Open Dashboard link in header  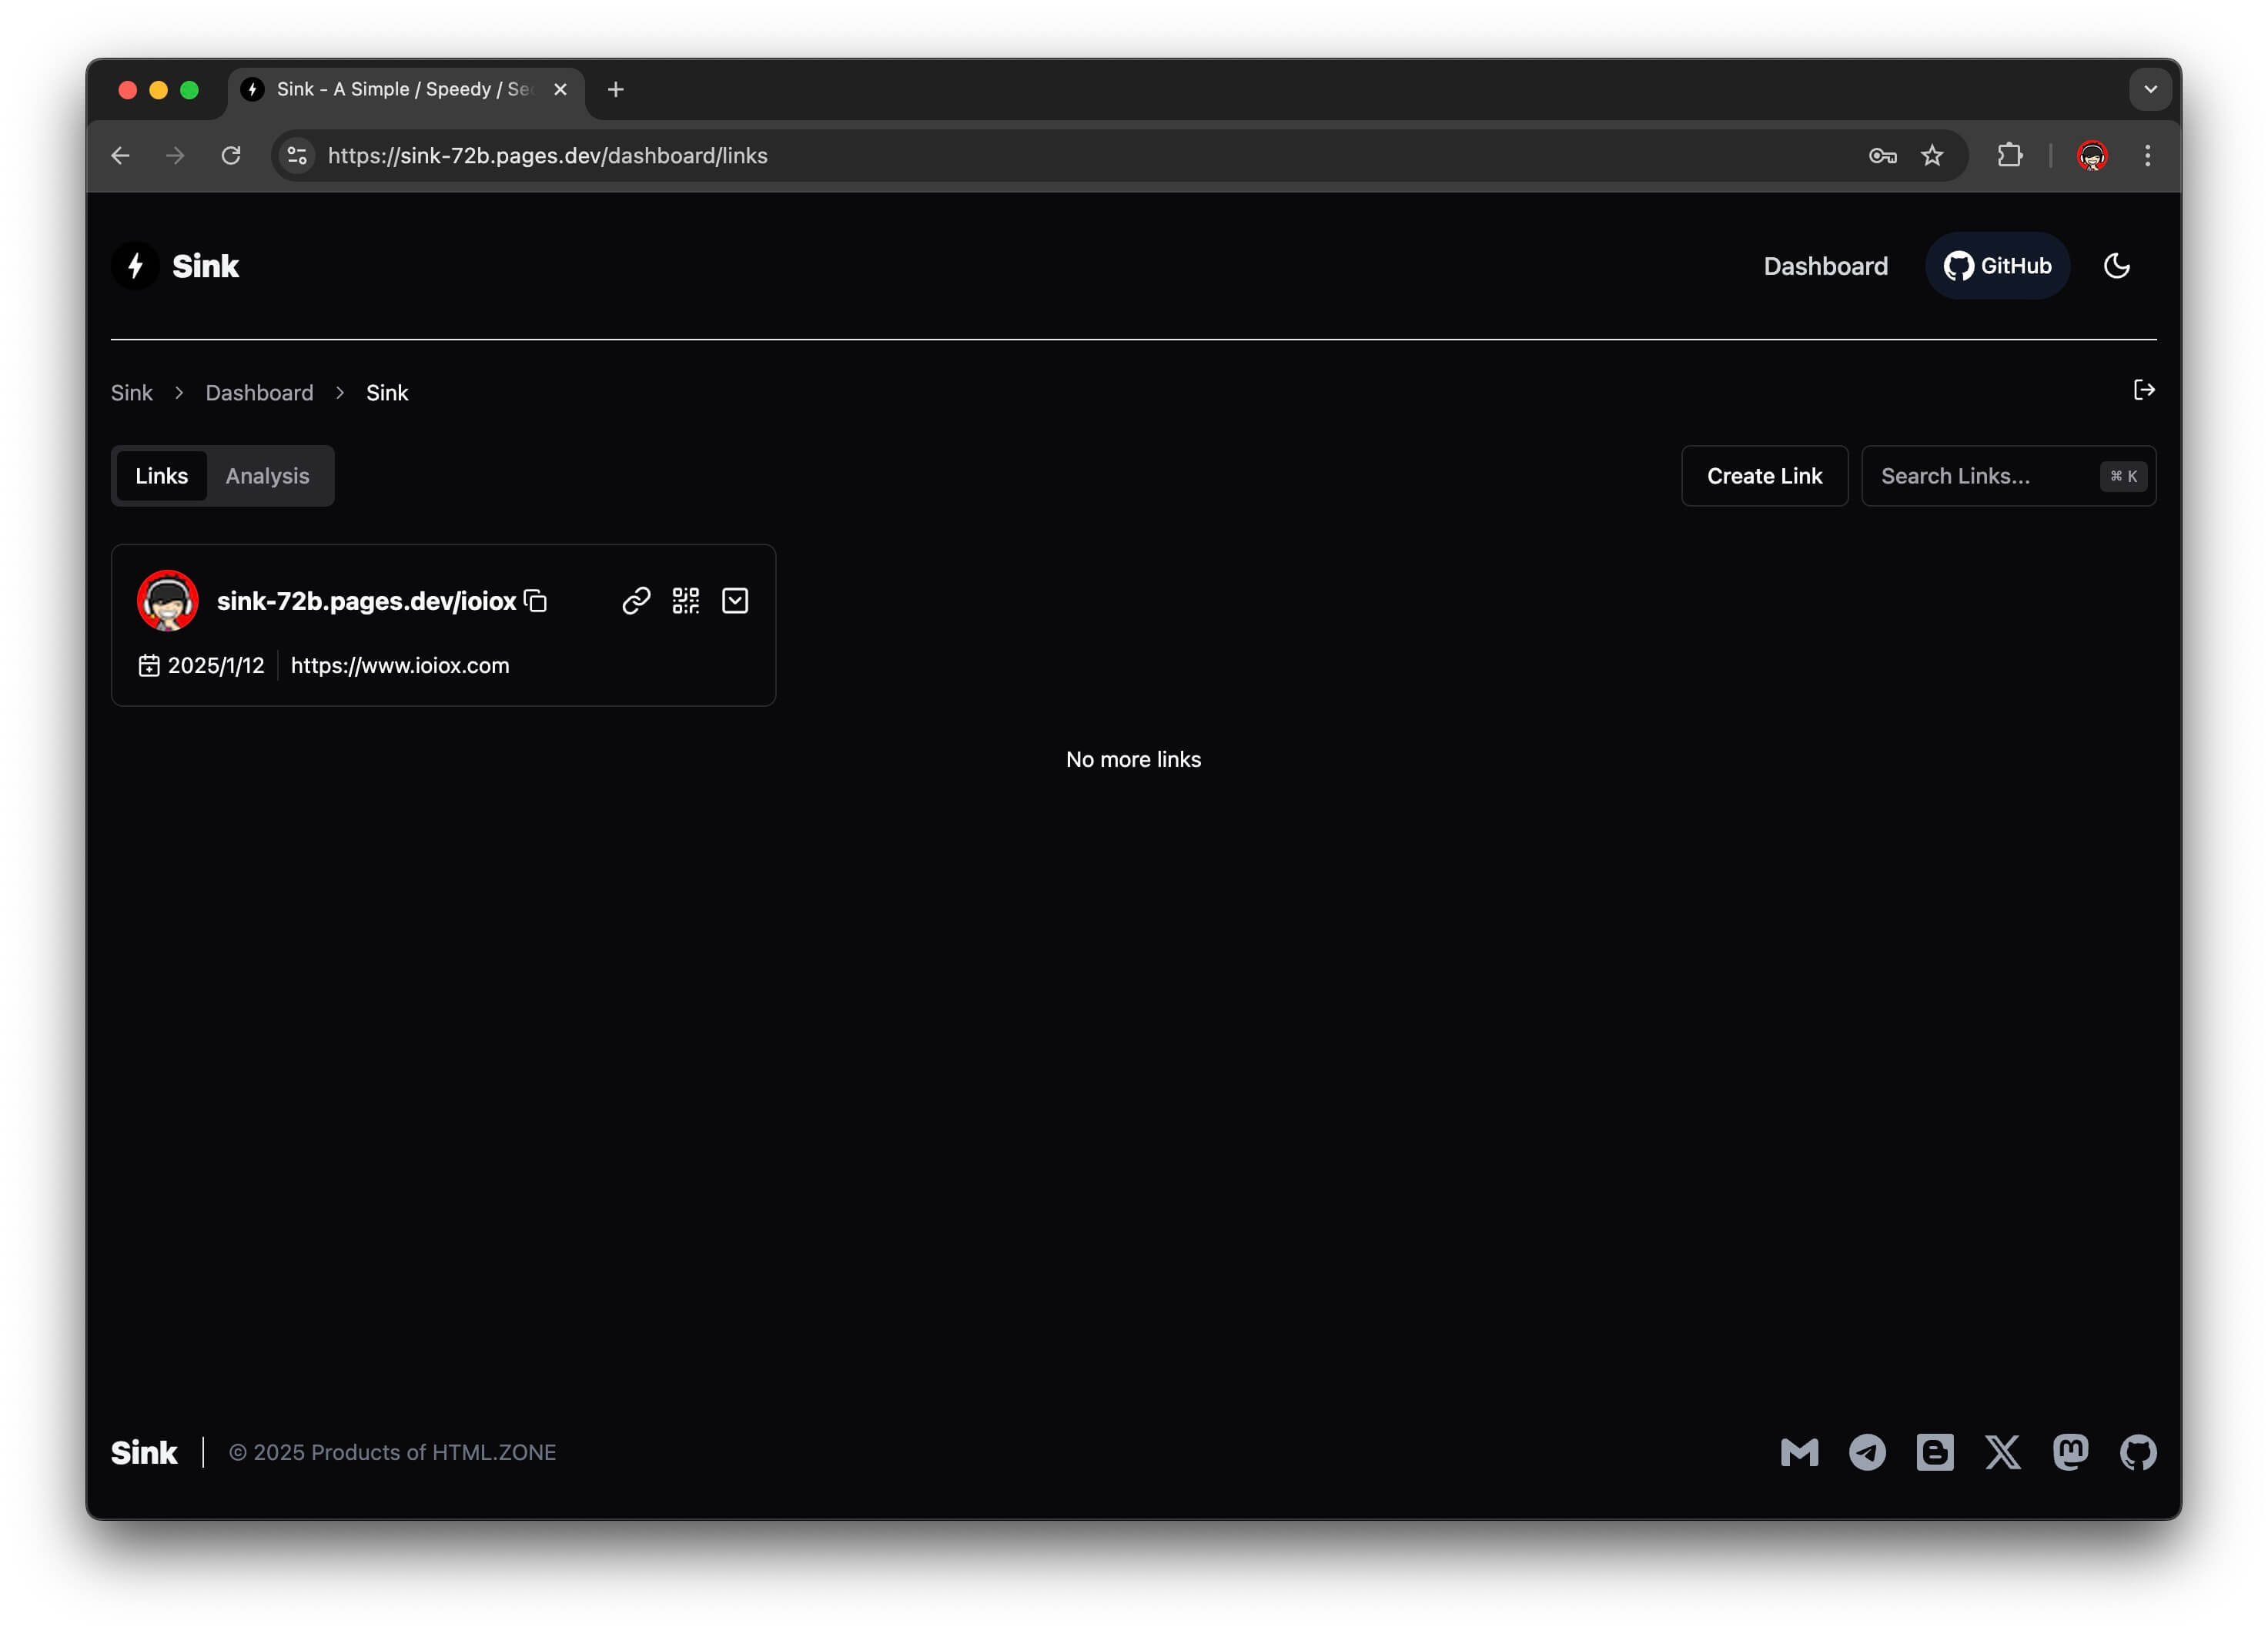(1825, 266)
